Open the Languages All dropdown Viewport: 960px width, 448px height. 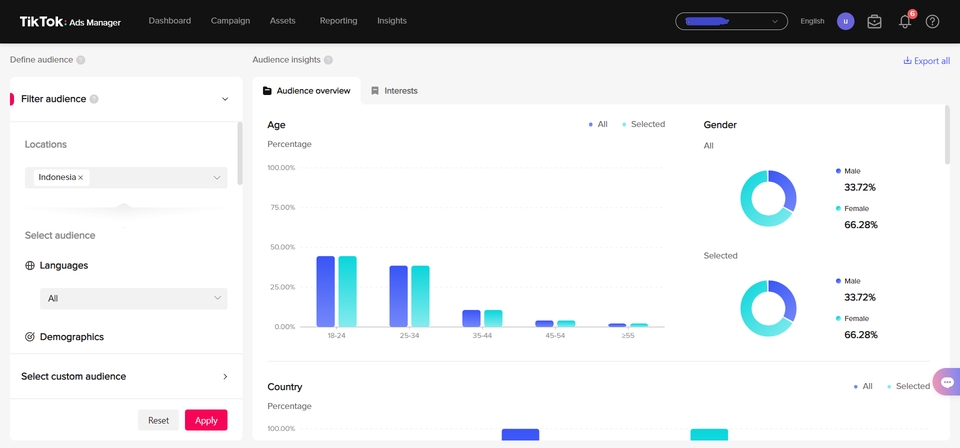[x=133, y=299]
